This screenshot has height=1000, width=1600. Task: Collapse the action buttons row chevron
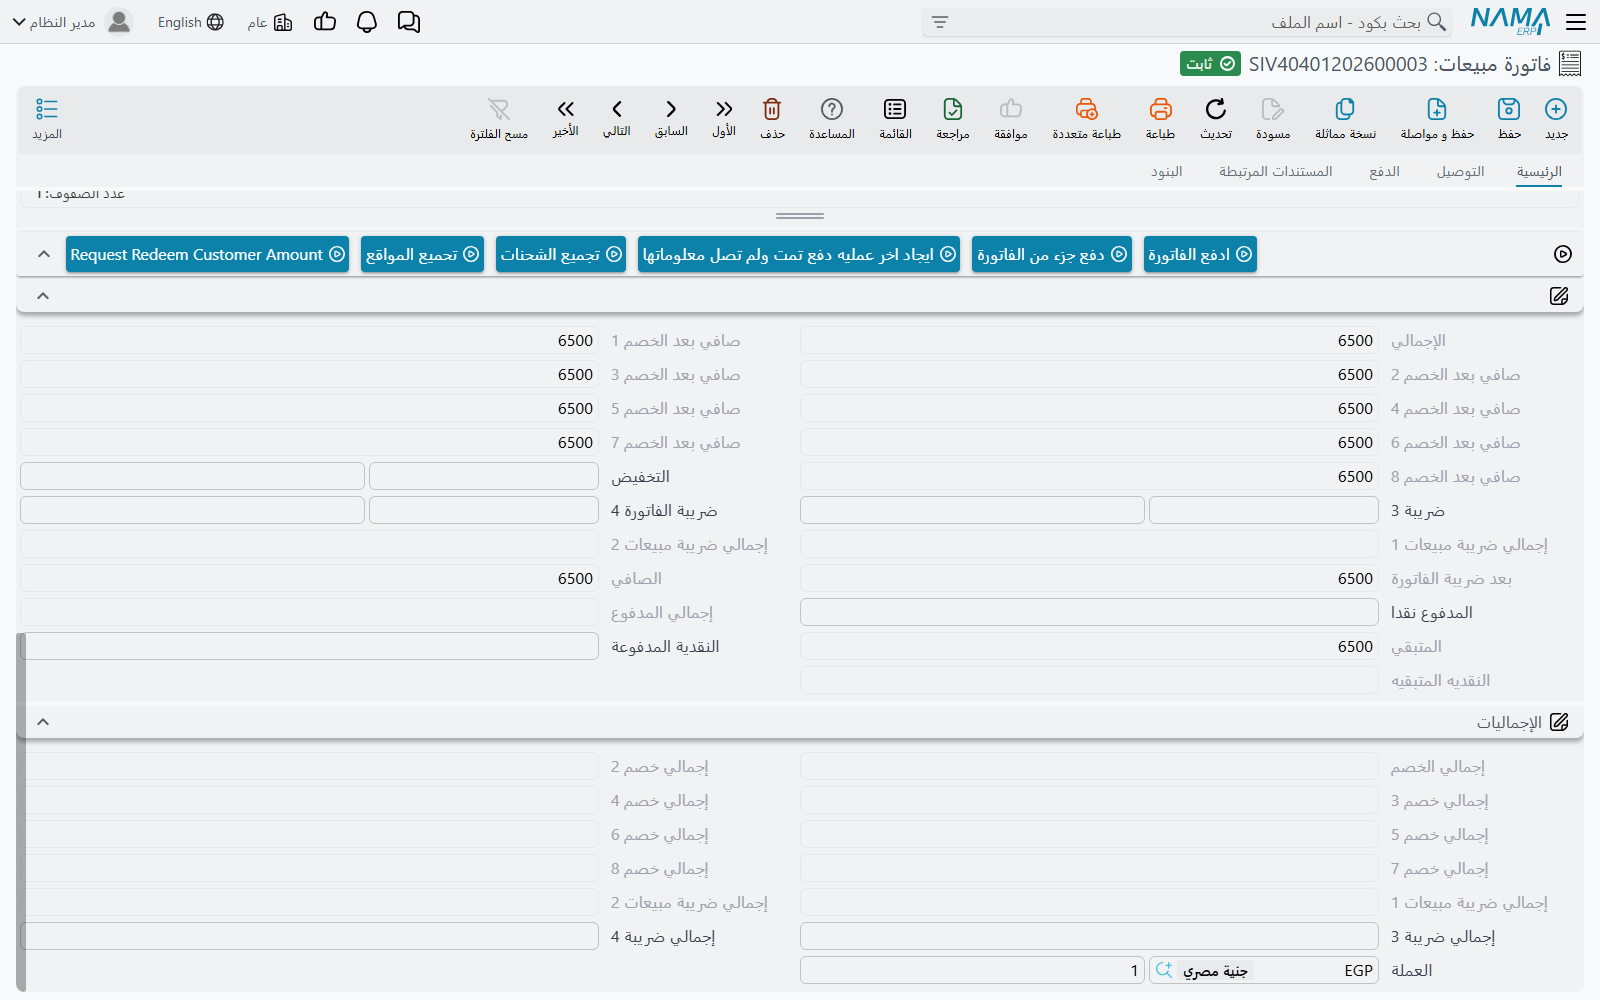43,255
